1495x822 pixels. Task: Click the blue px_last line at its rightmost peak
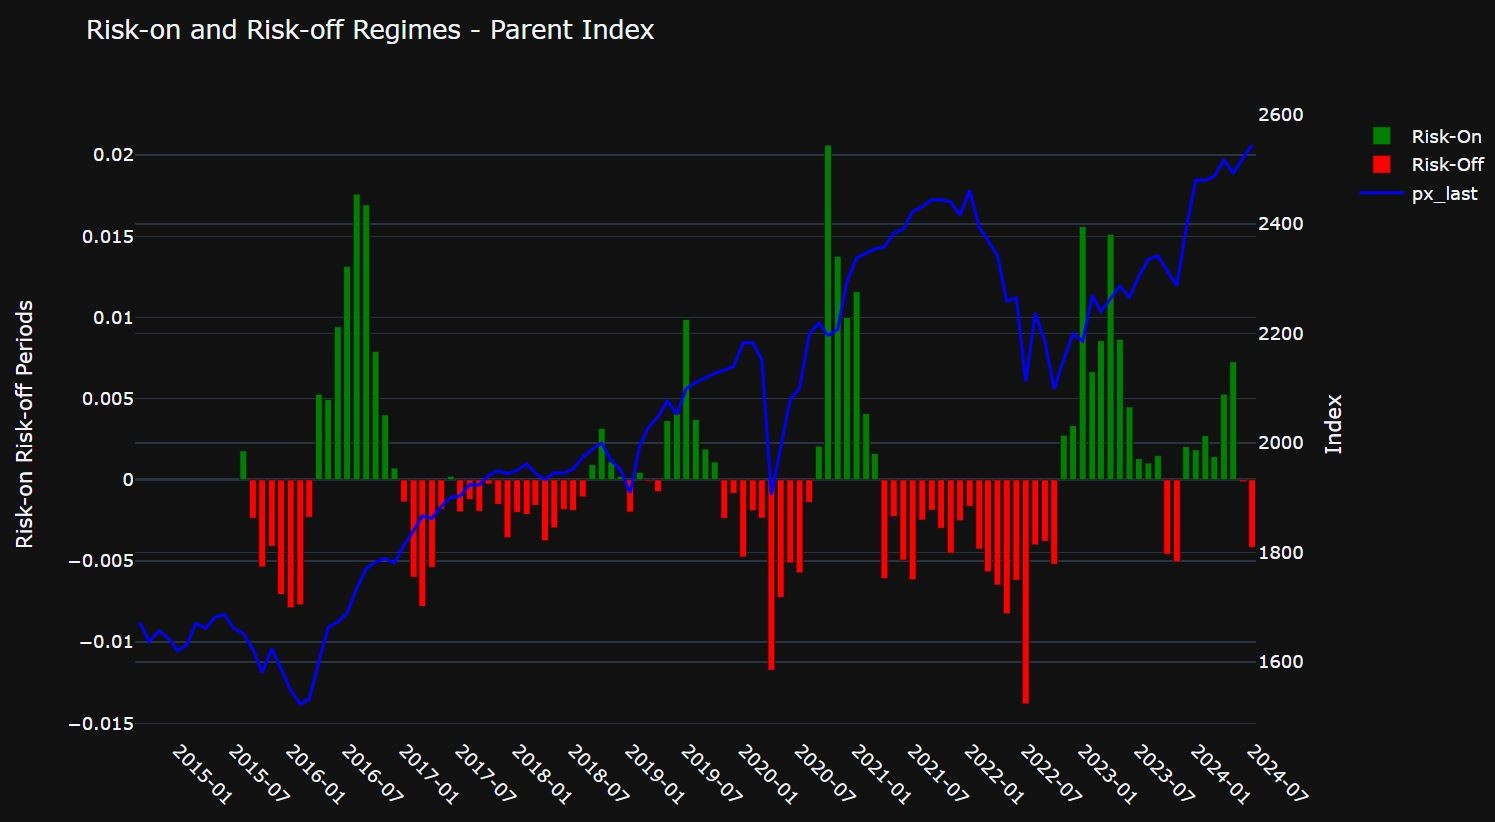tap(1250, 146)
